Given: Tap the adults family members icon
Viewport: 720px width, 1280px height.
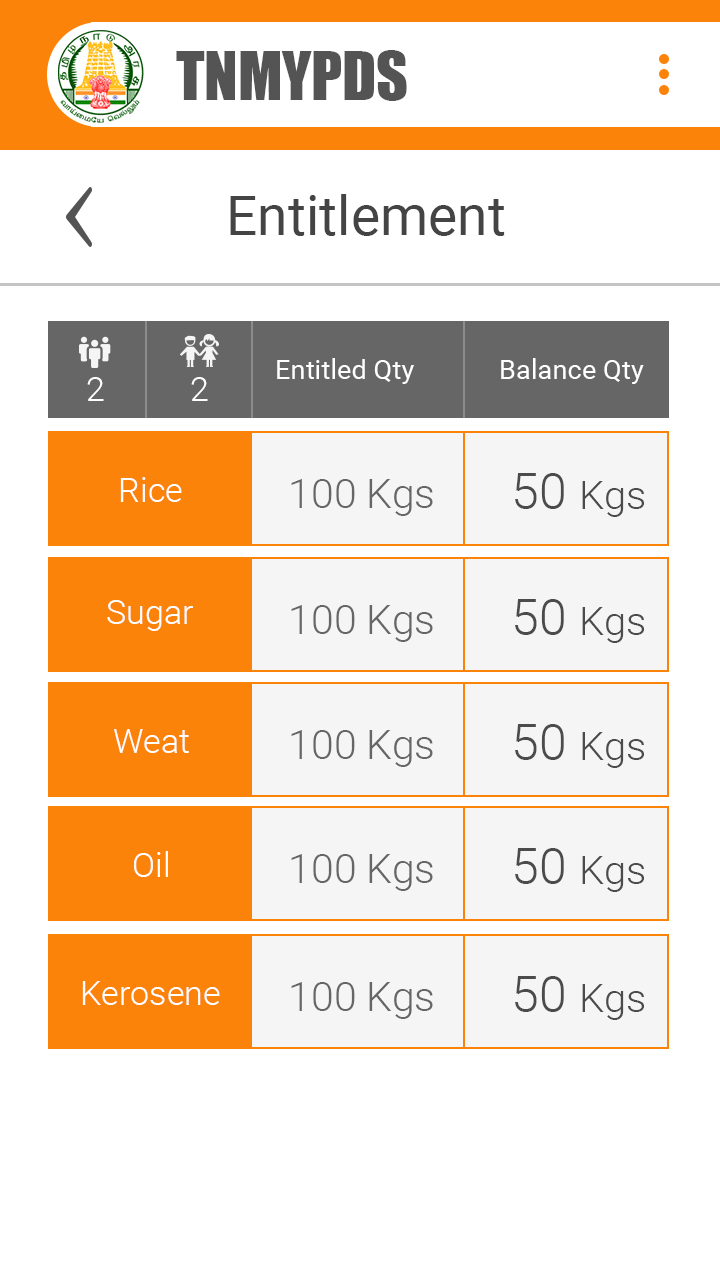Looking at the screenshot, I should tap(96, 352).
